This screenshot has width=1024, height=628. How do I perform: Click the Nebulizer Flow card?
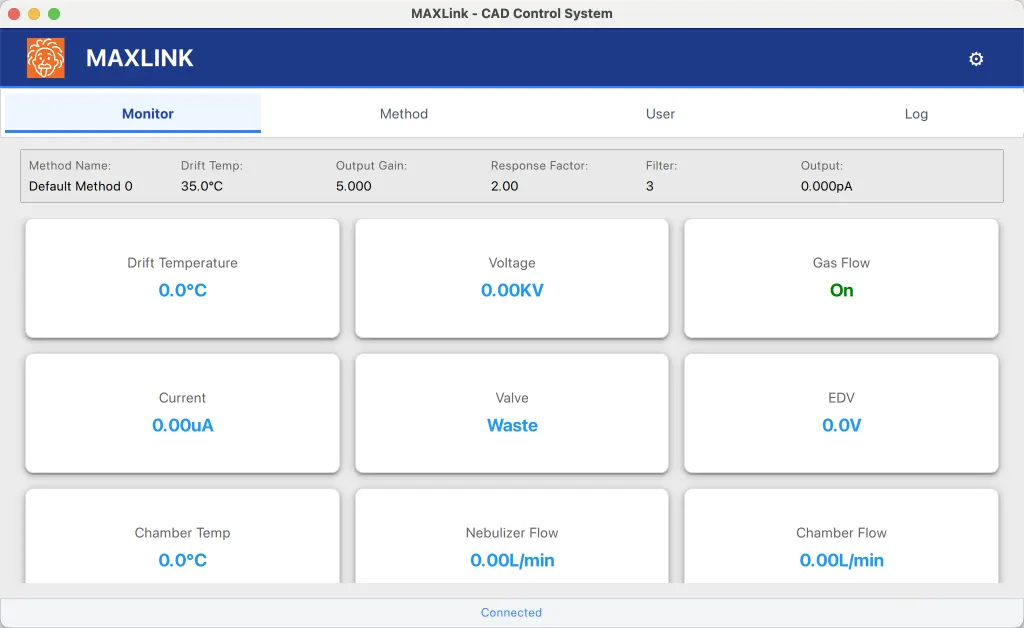(512, 537)
